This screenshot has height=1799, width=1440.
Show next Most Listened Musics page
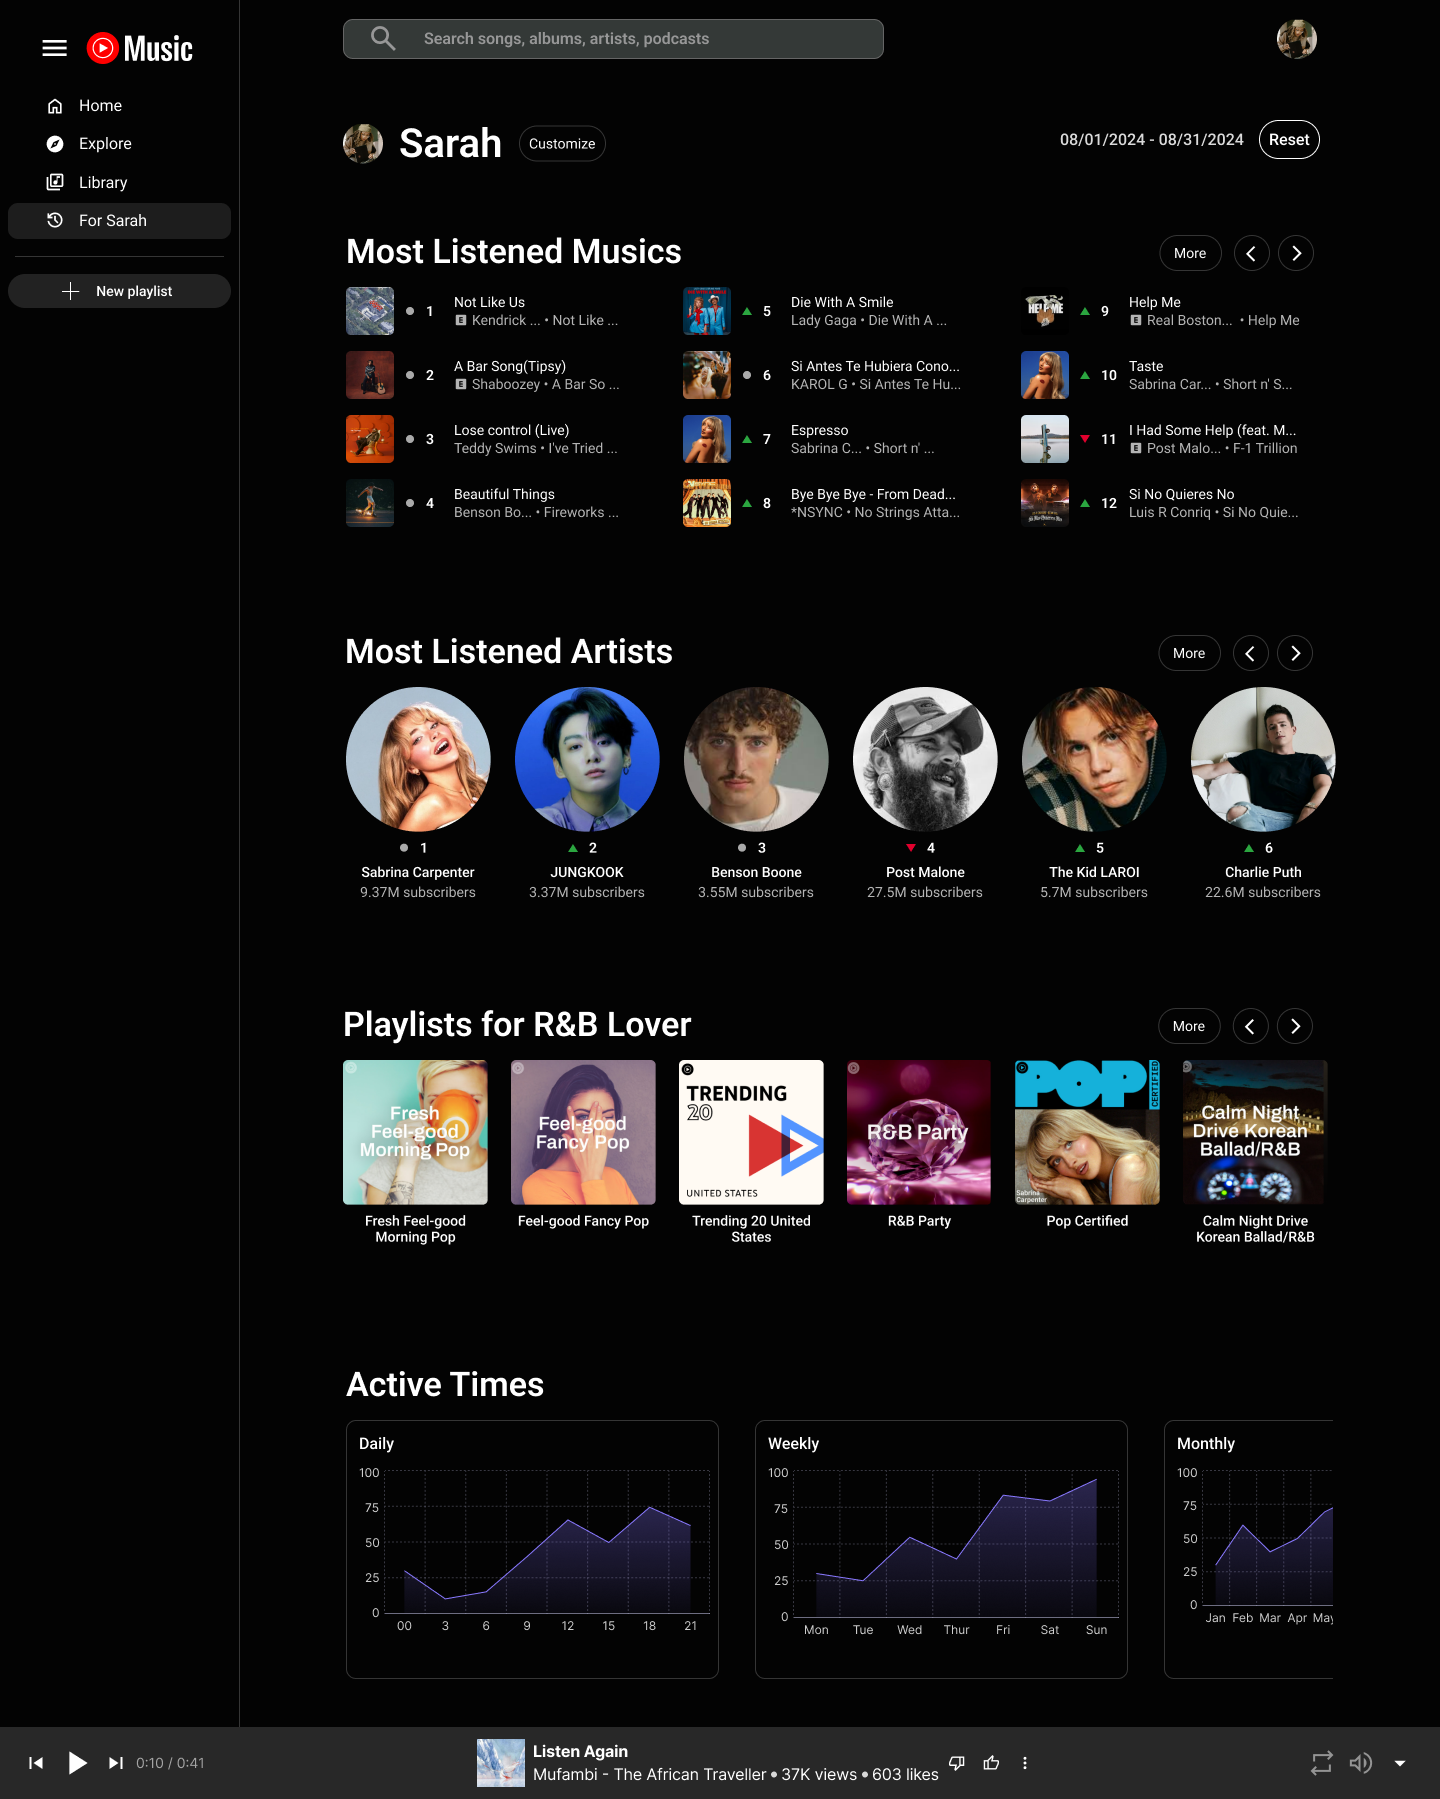(x=1296, y=253)
